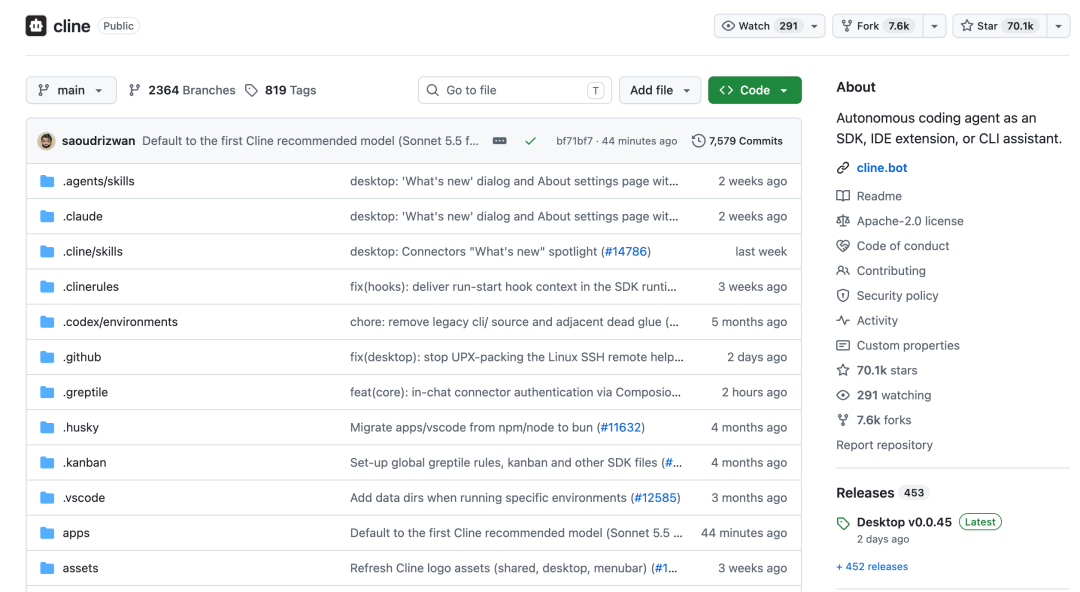This screenshot has width=1080, height=592.
Task: Click the folder icon for assets
Action: [47, 568]
